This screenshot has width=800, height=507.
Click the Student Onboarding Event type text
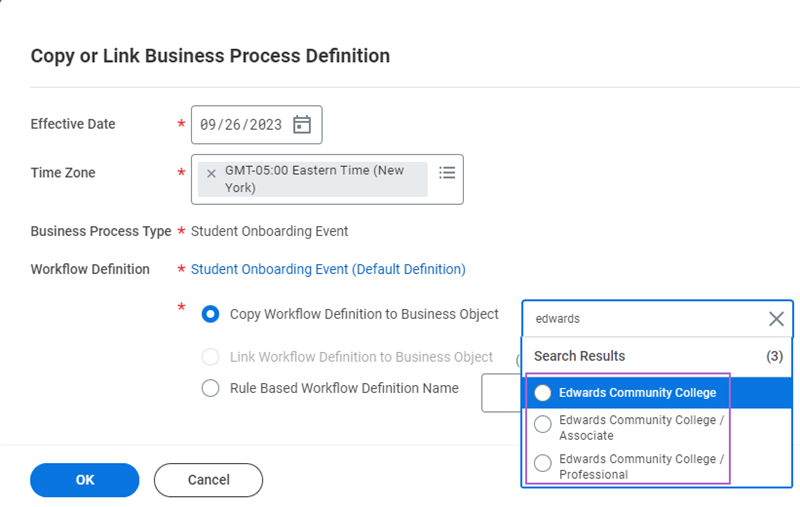pos(269,232)
